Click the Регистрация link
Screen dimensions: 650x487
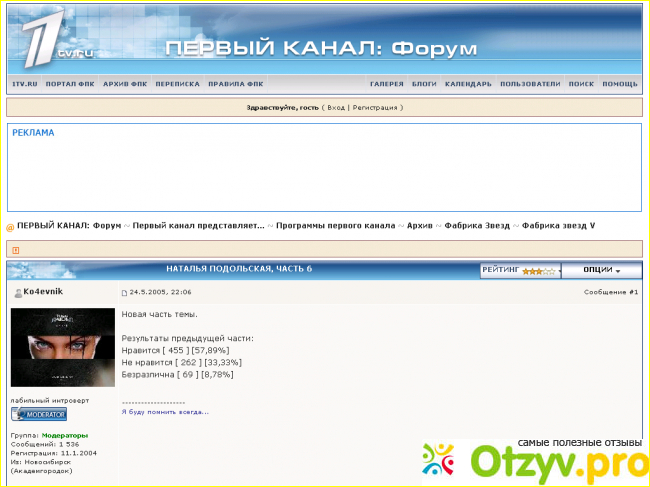click(x=375, y=107)
